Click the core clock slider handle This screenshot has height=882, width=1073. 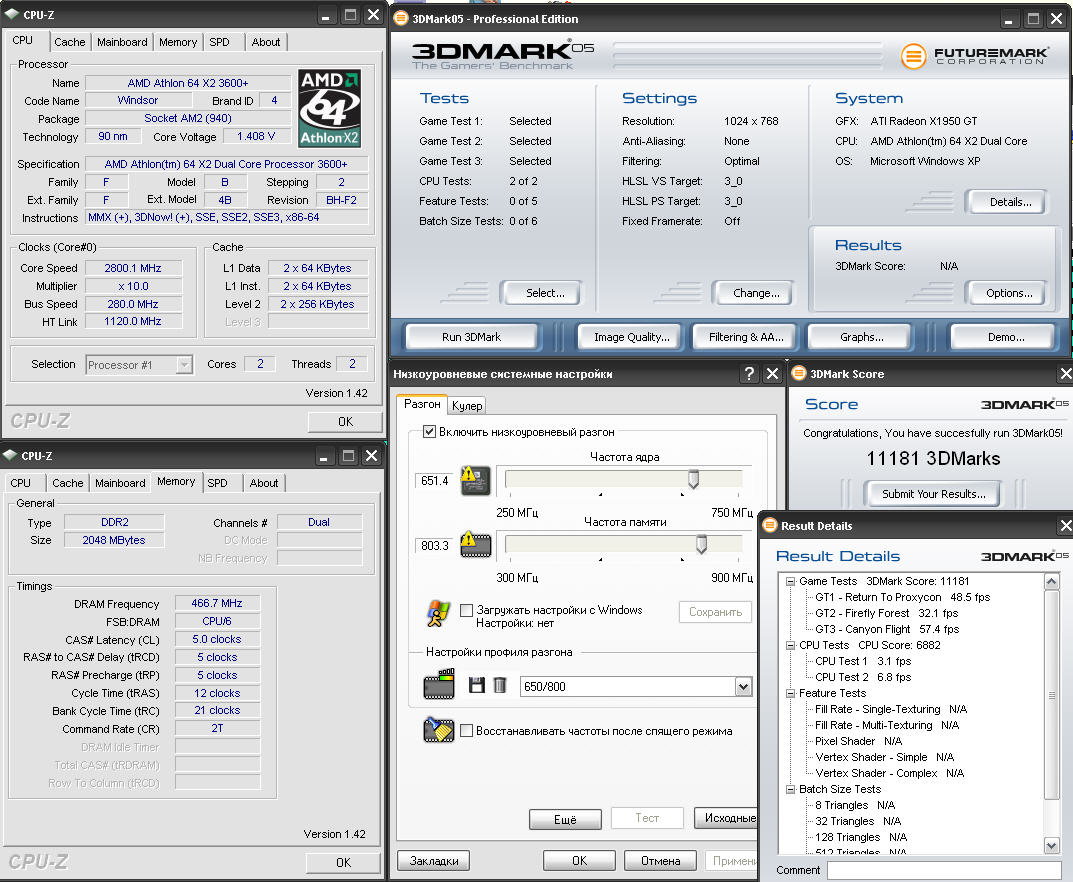pos(693,479)
